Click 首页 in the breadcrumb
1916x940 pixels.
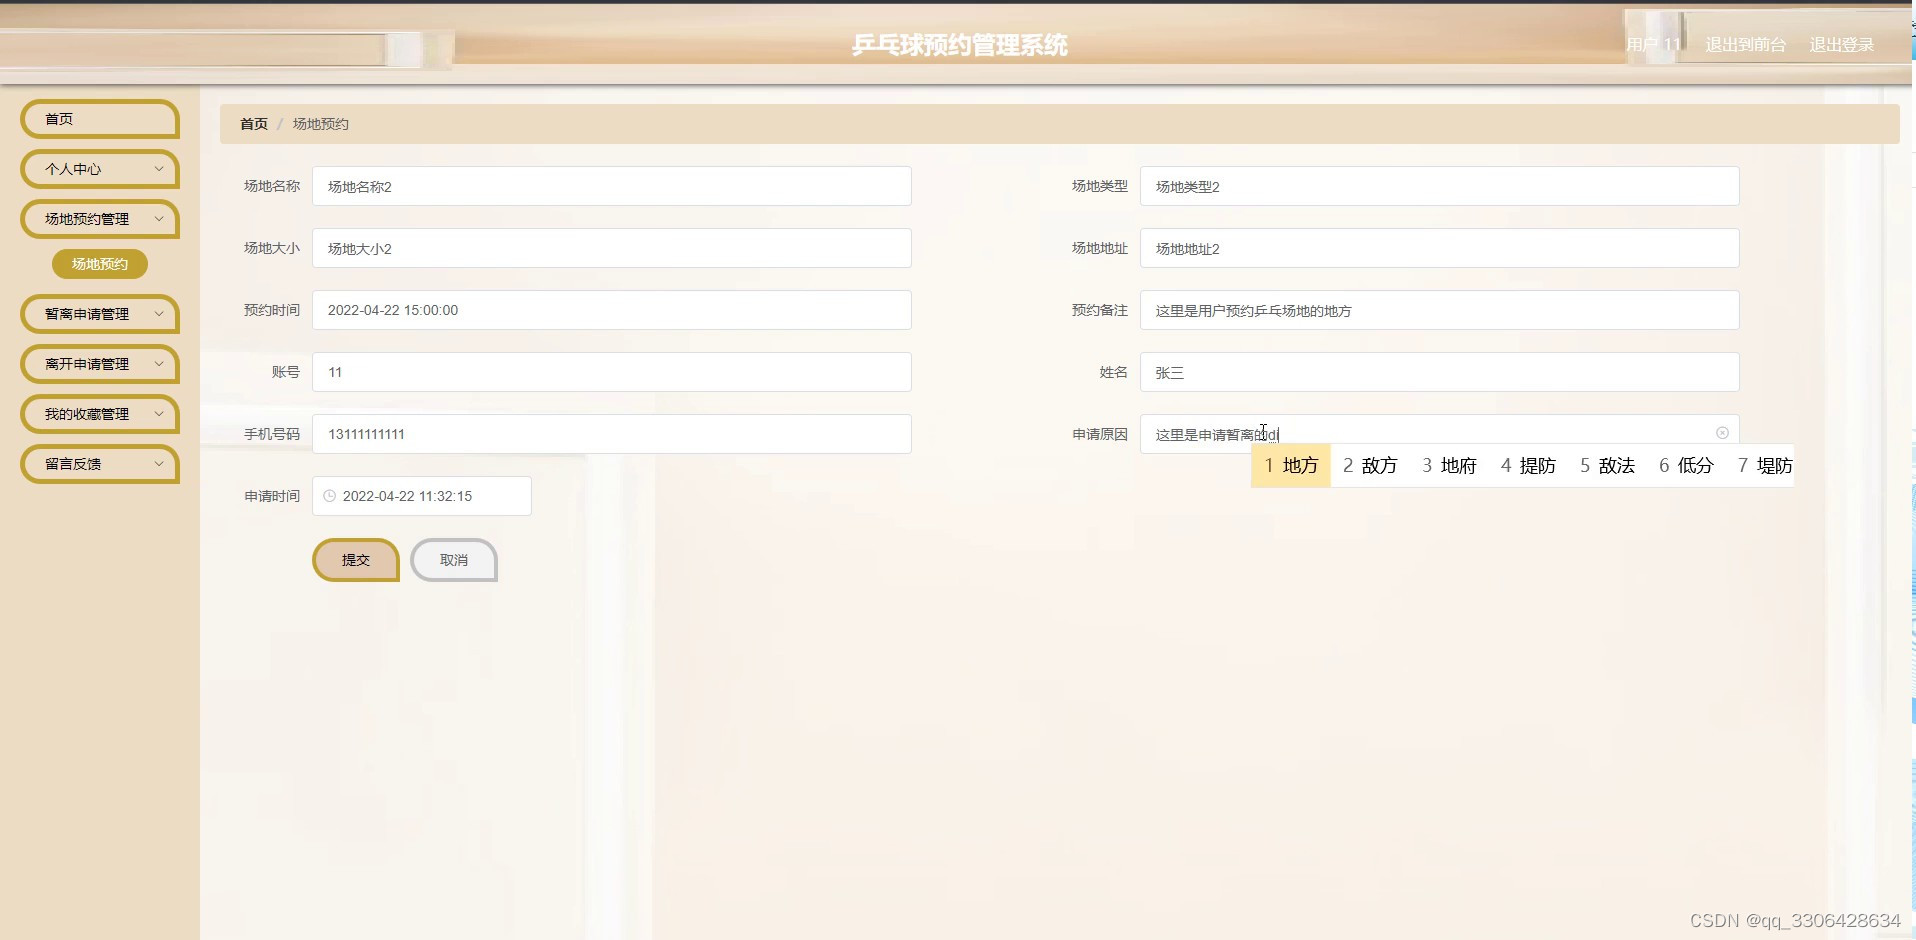pyautogui.click(x=254, y=124)
